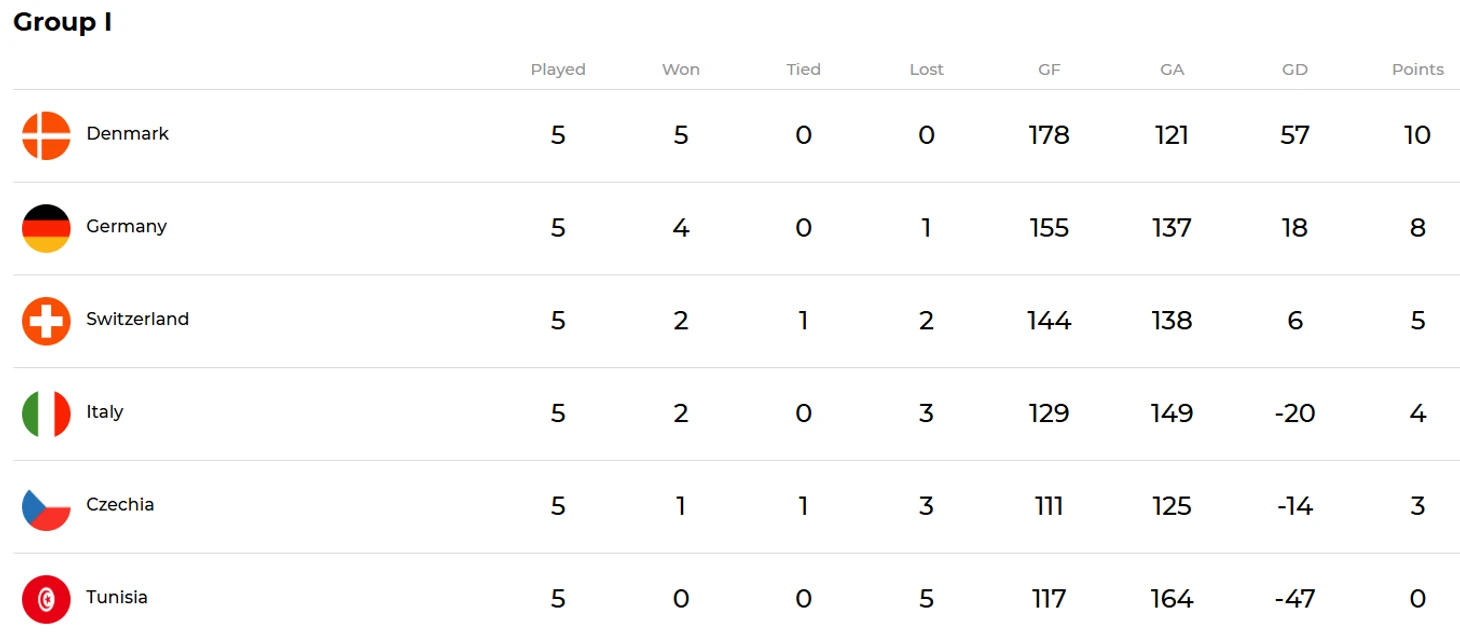This screenshot has width=1460, height=639.
Task: Select the Switzerland team name
Action: tap(137, 319)
